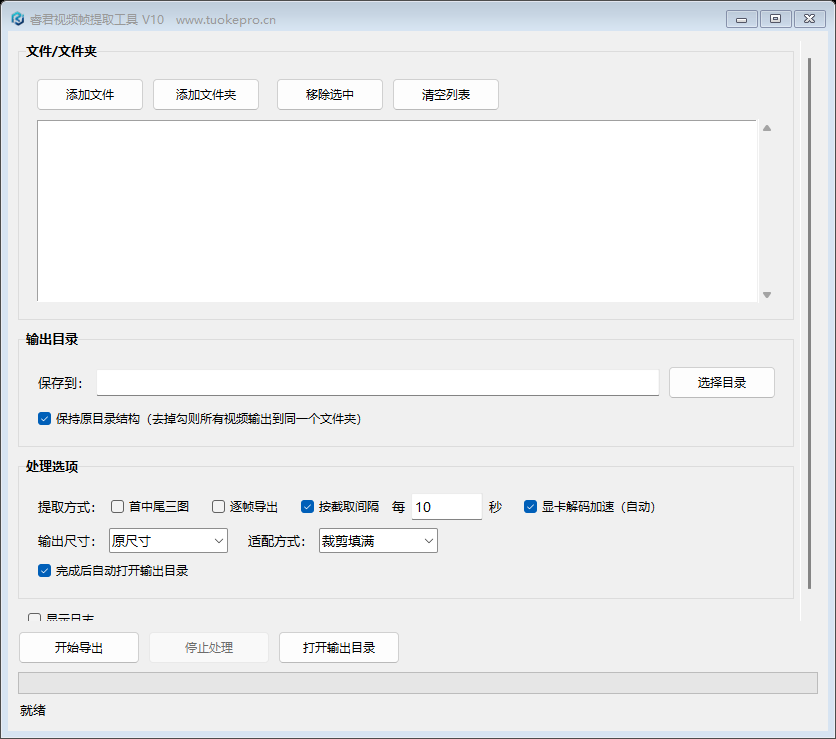The image size is (836, 739).
Task: Start export with 开始导出
Action: pos(79,647)
